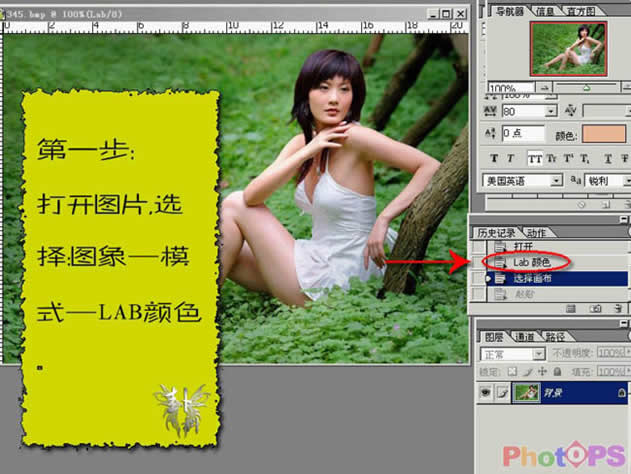
Task: Delete current history state trash icon
Action: (619, 309)
